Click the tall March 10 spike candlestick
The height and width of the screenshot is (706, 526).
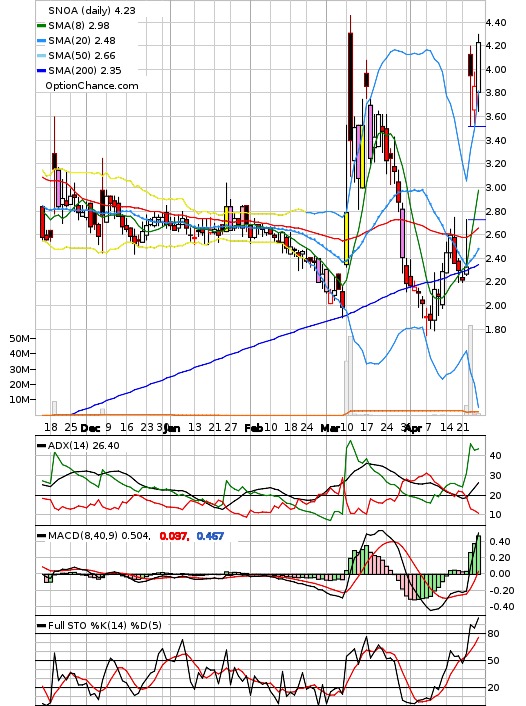(350, 86)
